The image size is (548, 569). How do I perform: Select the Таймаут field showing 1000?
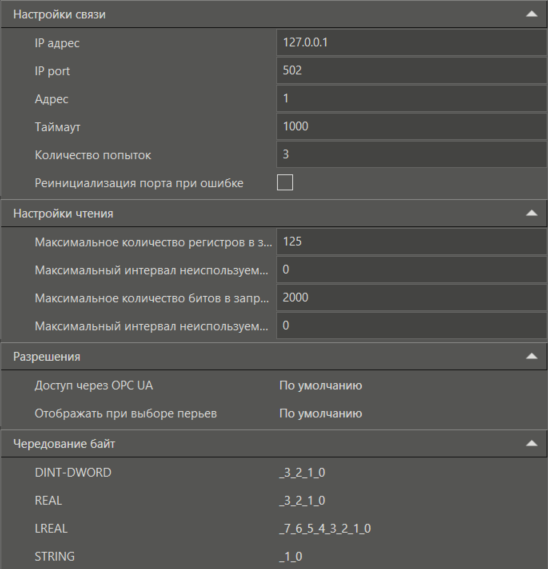pyautogui.click(x=412, y=126)
